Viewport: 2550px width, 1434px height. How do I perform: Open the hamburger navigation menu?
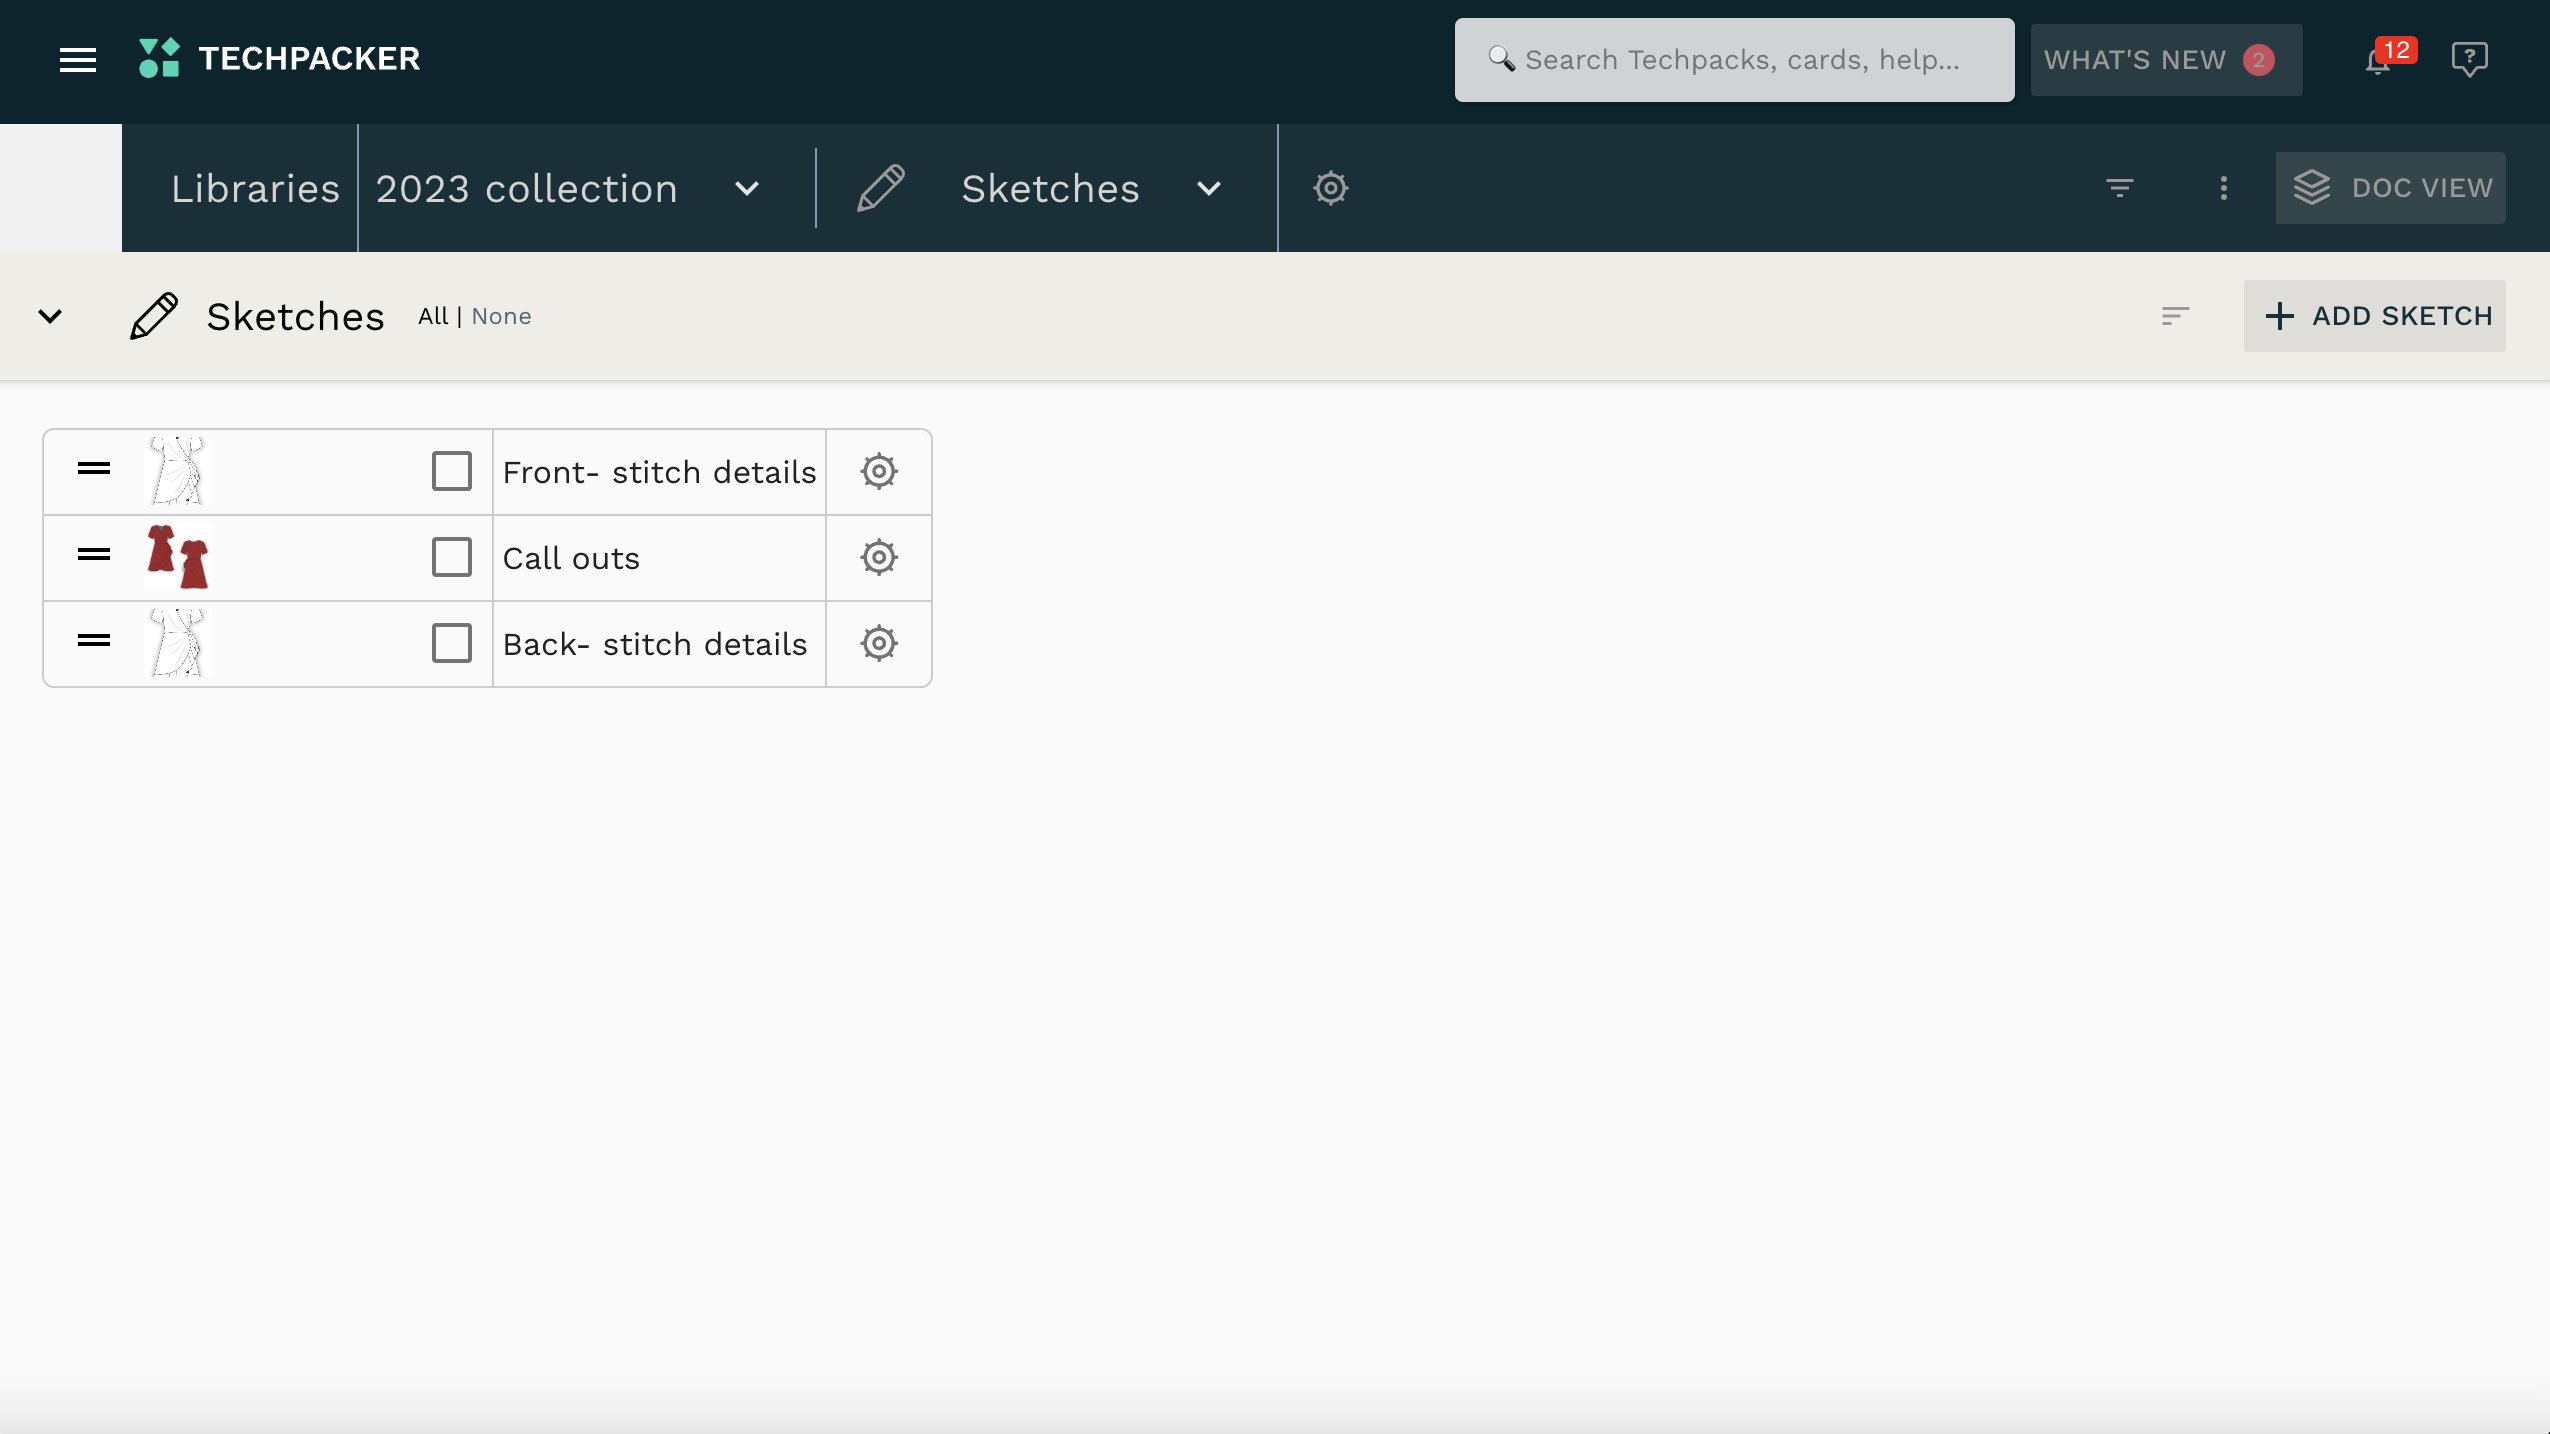[x=78, y=60]
